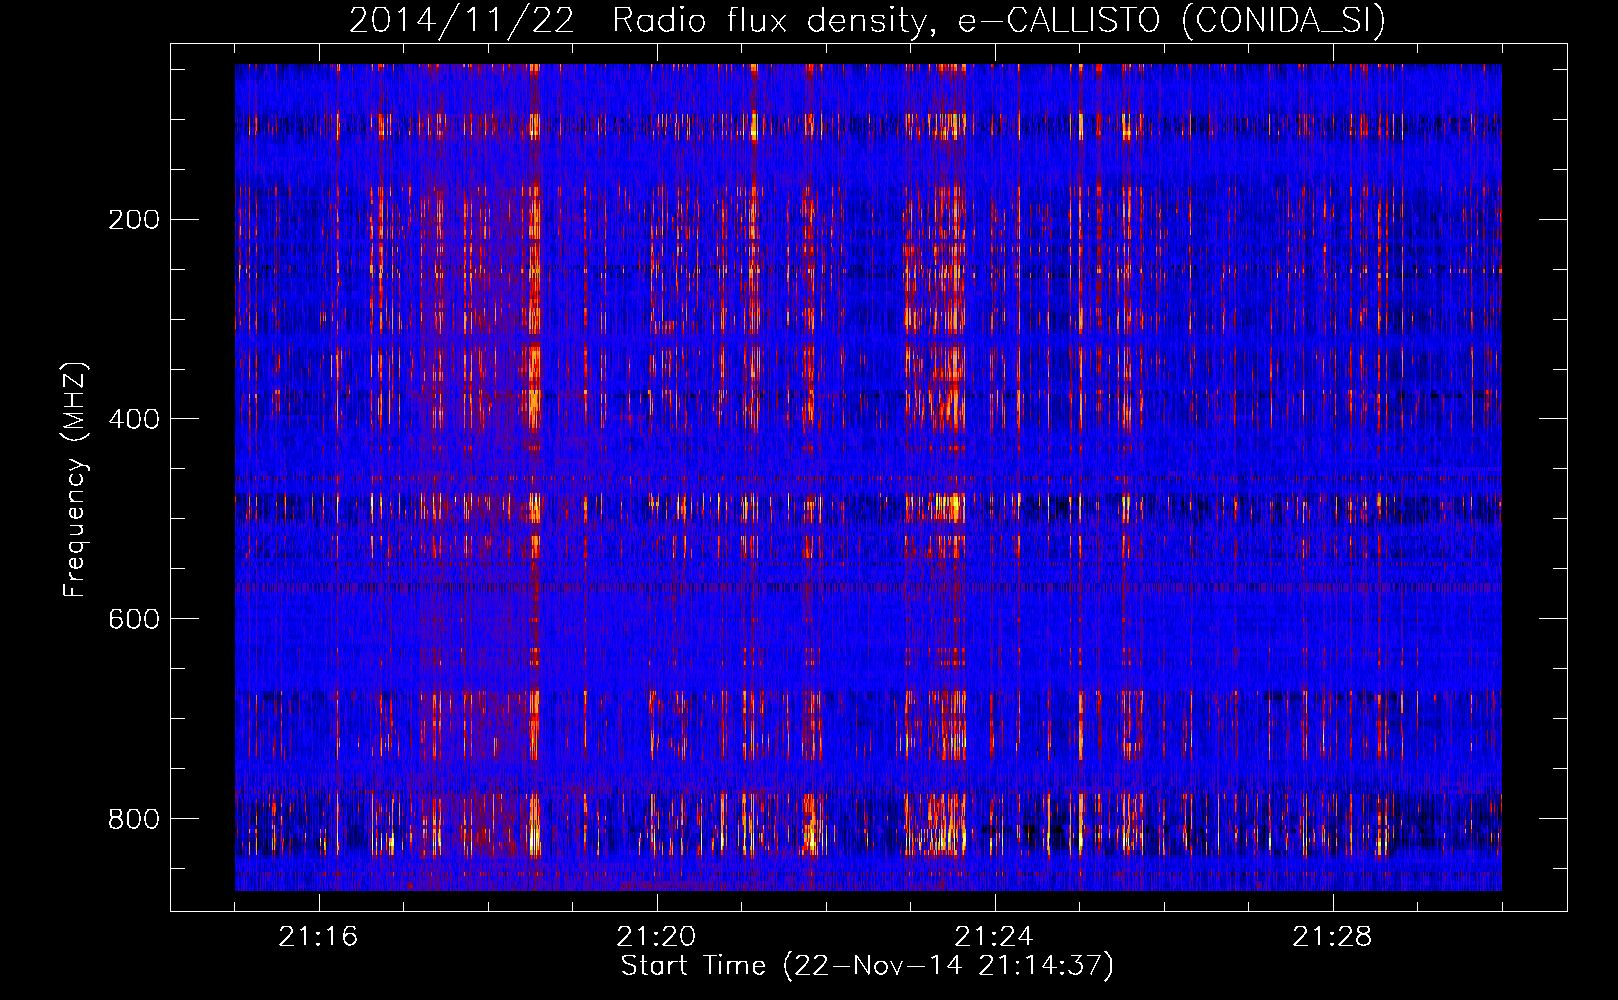Select the 800 frequency tick label
This screenshot has height=1000, width=1618.
point(133,819)
